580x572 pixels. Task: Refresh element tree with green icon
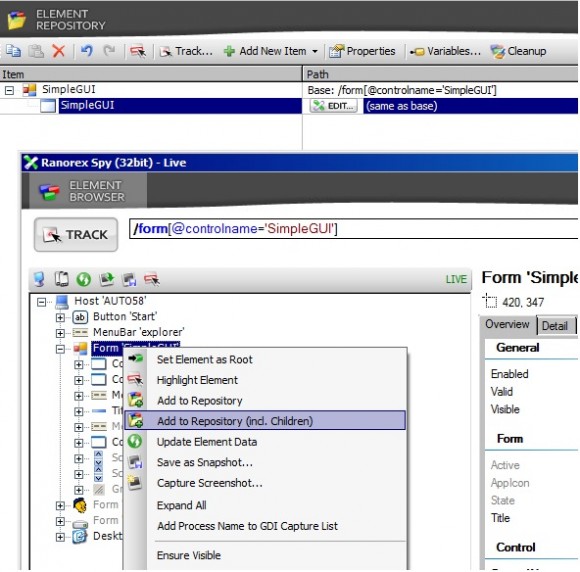[84, 279]
